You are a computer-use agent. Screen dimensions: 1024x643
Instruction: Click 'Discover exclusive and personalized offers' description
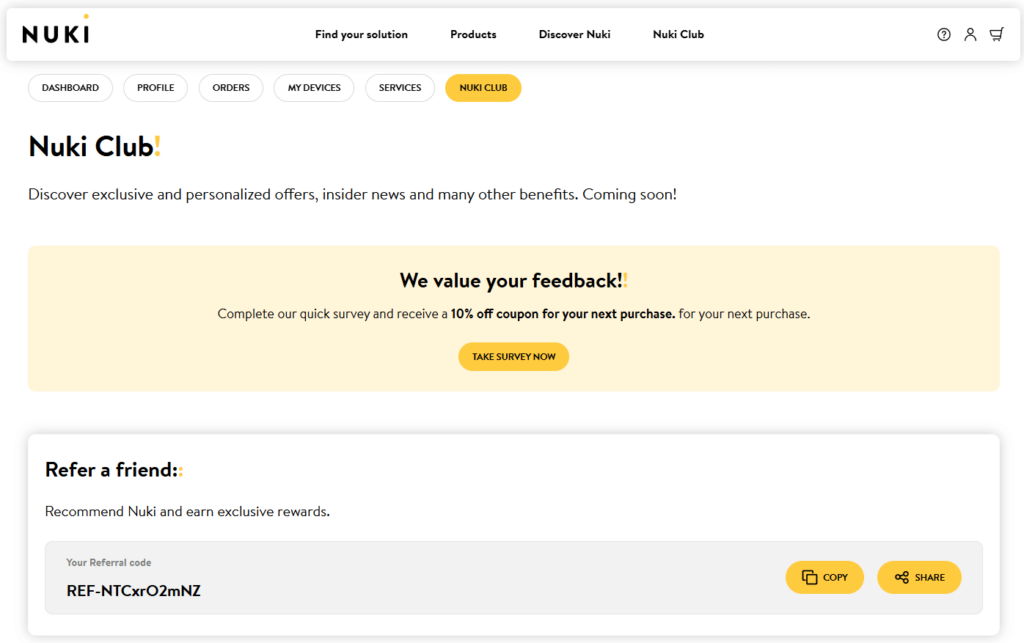click(x=352, y=195)
